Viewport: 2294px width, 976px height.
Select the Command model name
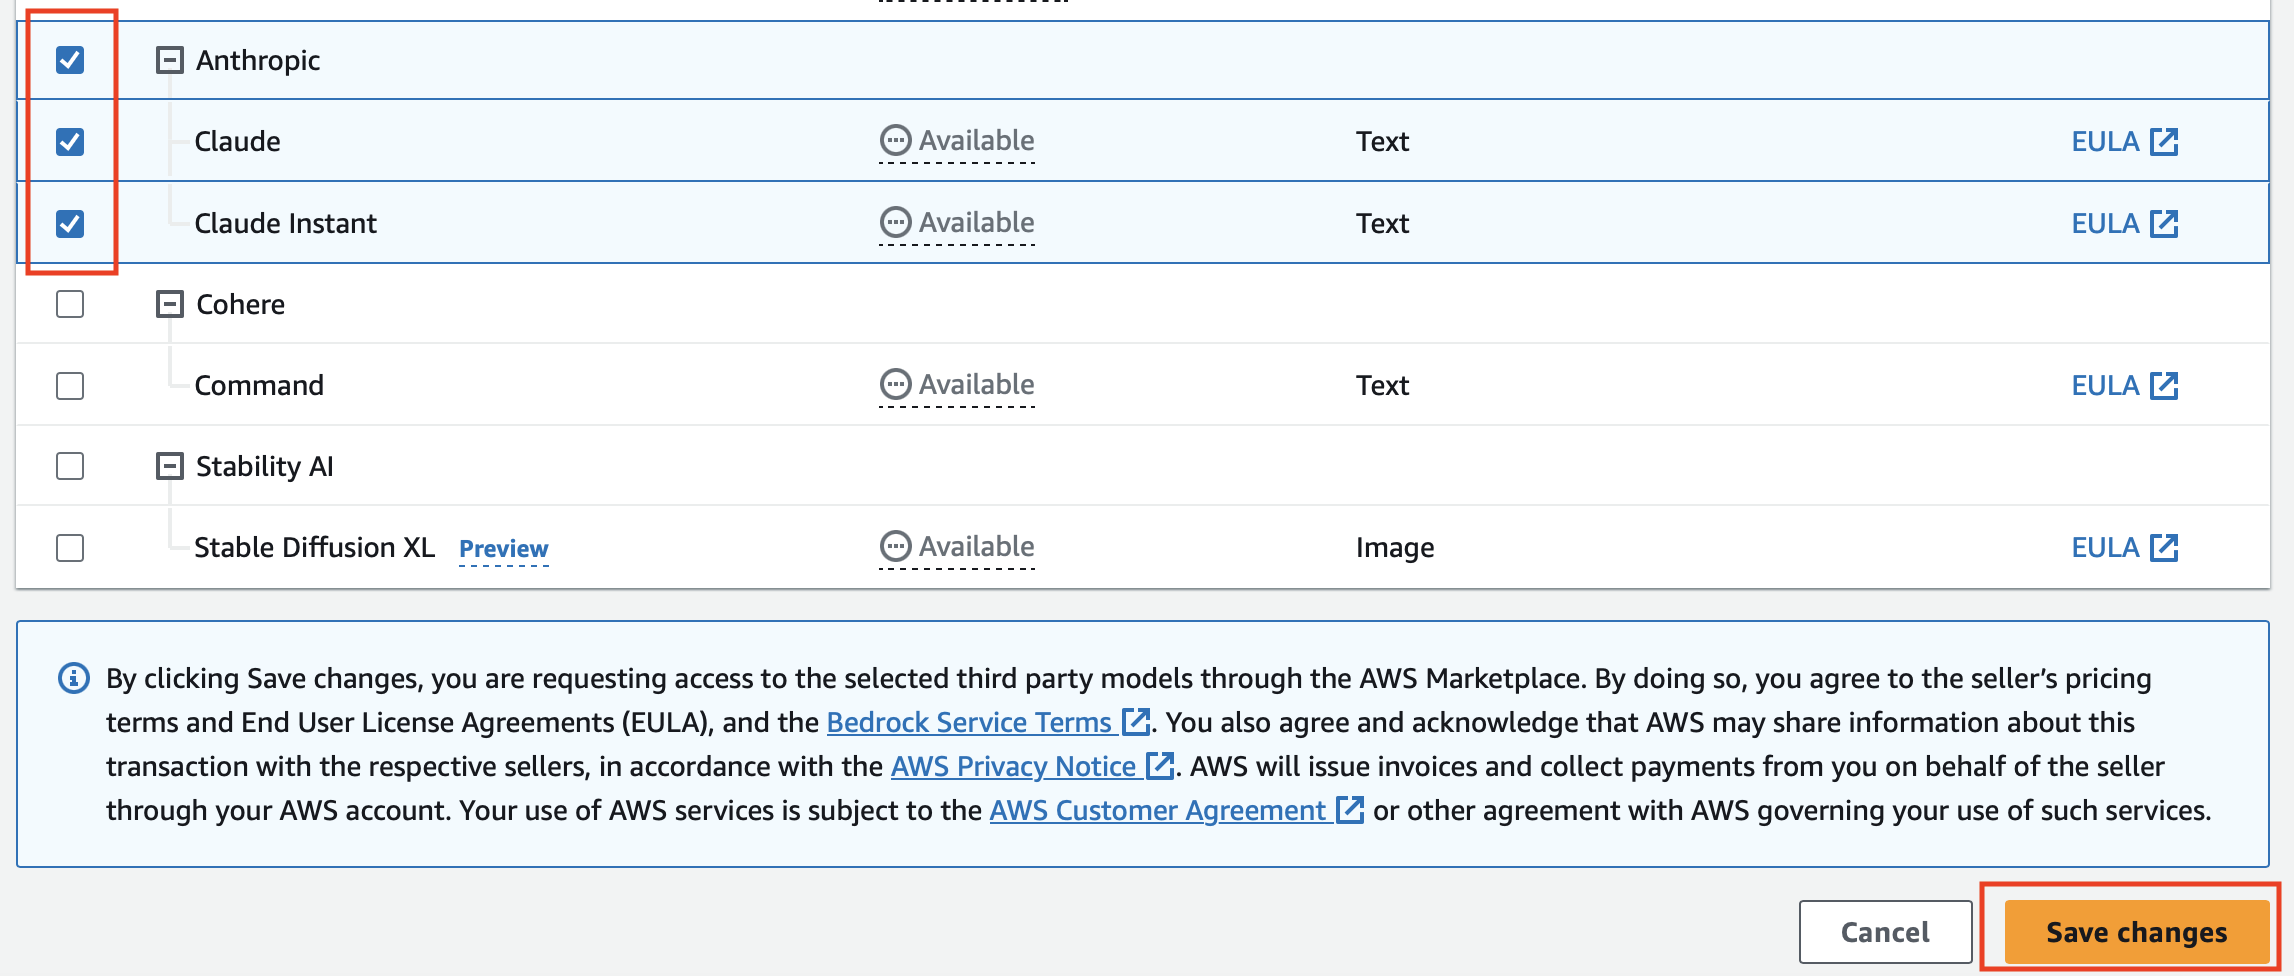pyautogui.click(x=259, y=385)
